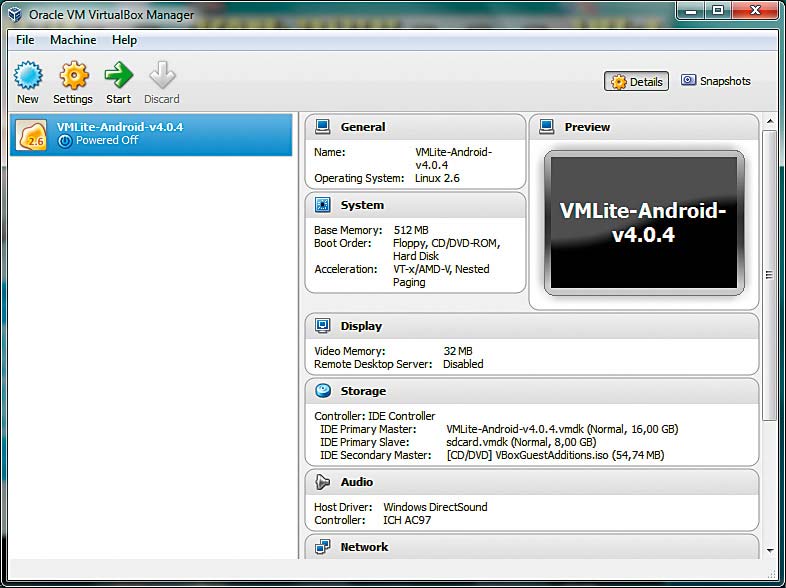The width and height of the screenshot is (786, 588).
Task: Click the VMLite-Android-v4.0.4 preview thumbnail
Action: [644, 223]
